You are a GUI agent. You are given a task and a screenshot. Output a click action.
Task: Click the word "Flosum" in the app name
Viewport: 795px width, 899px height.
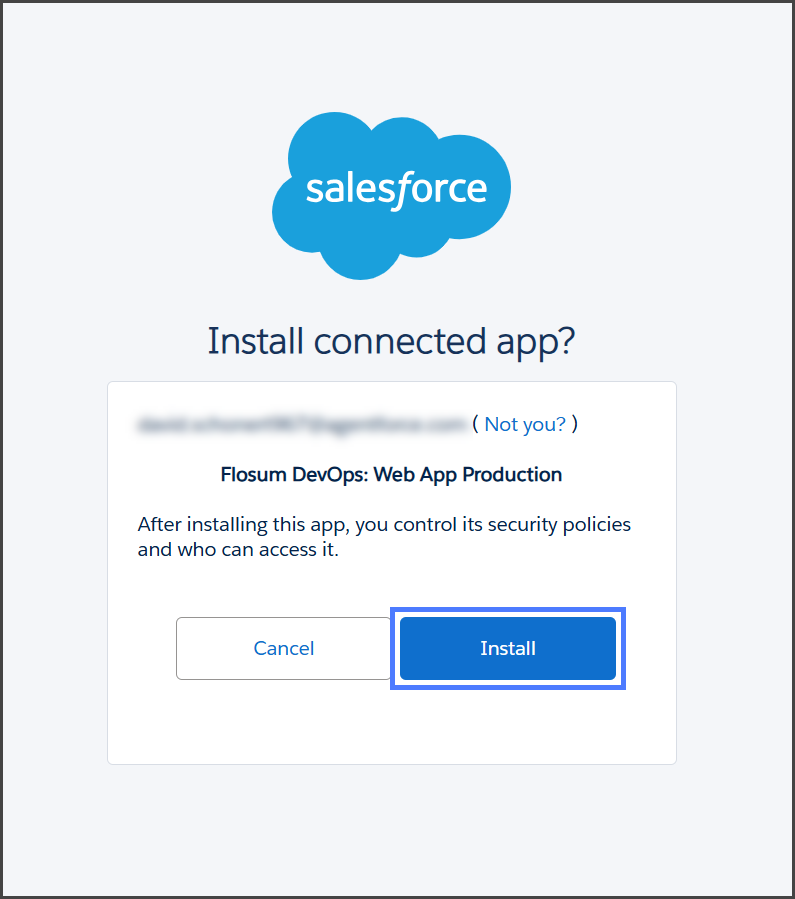(252, 474)
